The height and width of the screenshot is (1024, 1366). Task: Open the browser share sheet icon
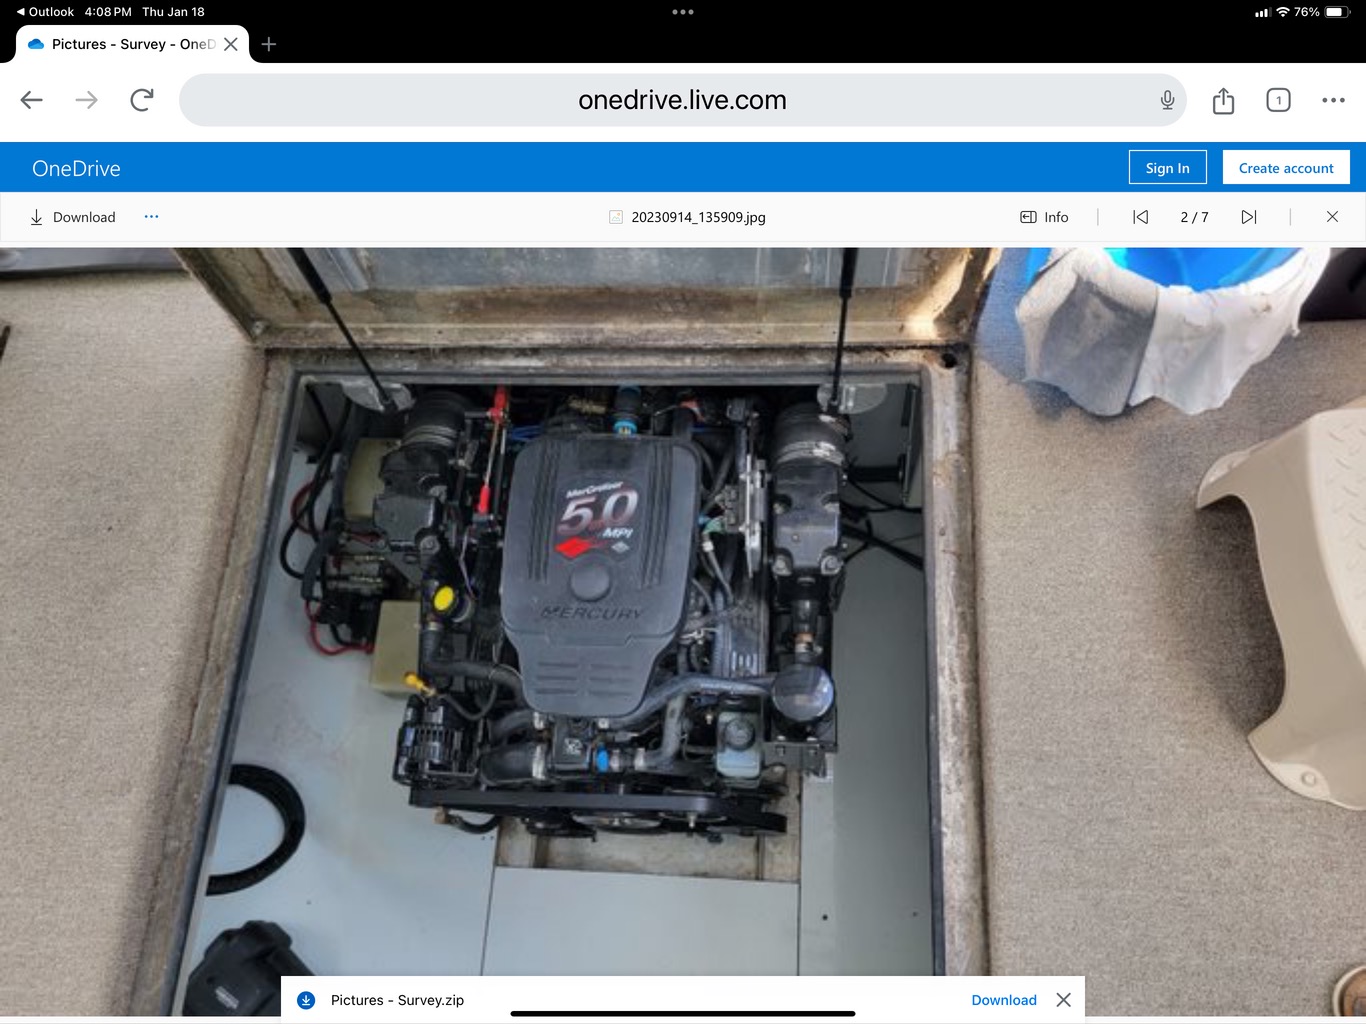coord(1223,100)
